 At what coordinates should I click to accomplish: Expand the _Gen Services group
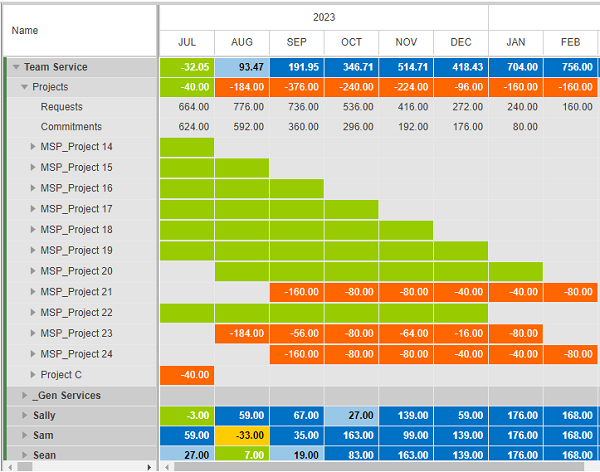pyautogui.click(x=25, y=396)
